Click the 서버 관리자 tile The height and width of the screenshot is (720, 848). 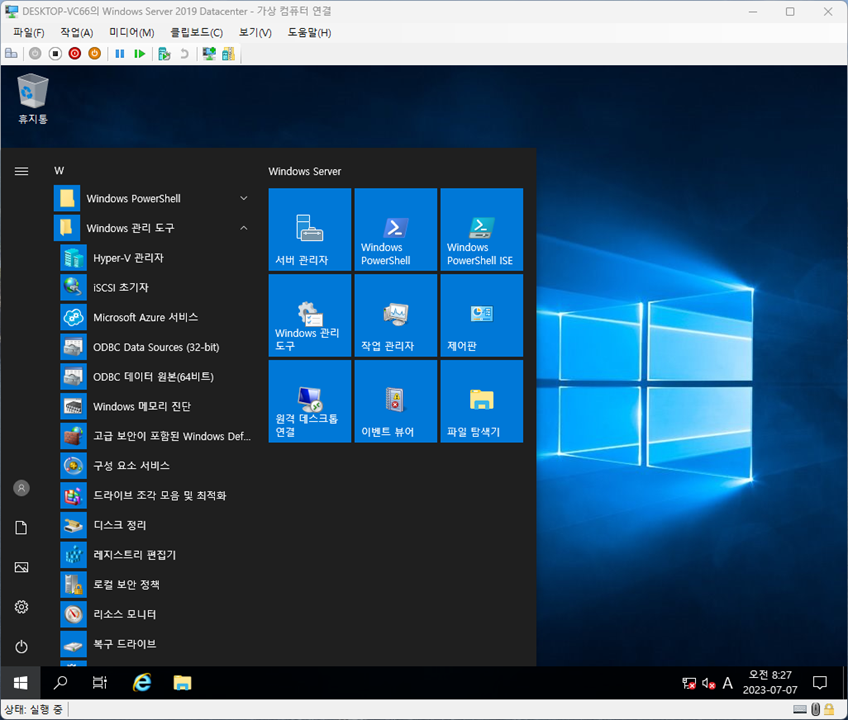310,229
